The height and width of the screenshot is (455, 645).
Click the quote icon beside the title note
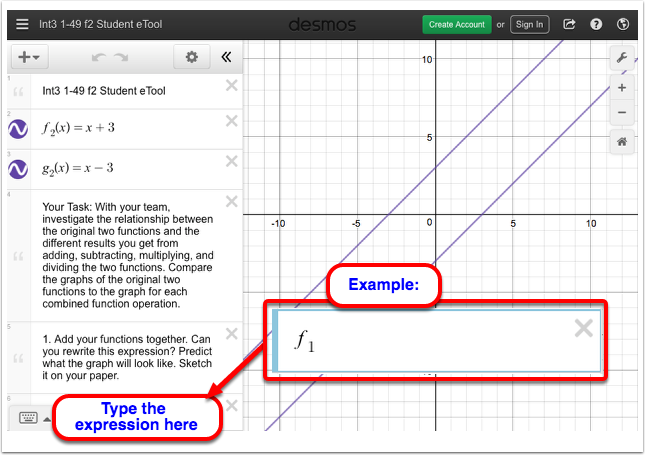tap(18, 92)
